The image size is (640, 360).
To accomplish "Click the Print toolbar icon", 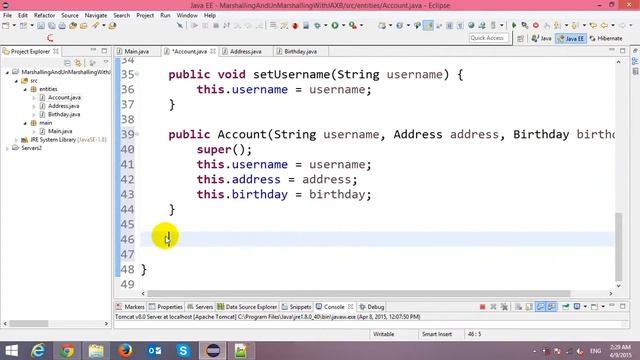I will coord(62,25).
